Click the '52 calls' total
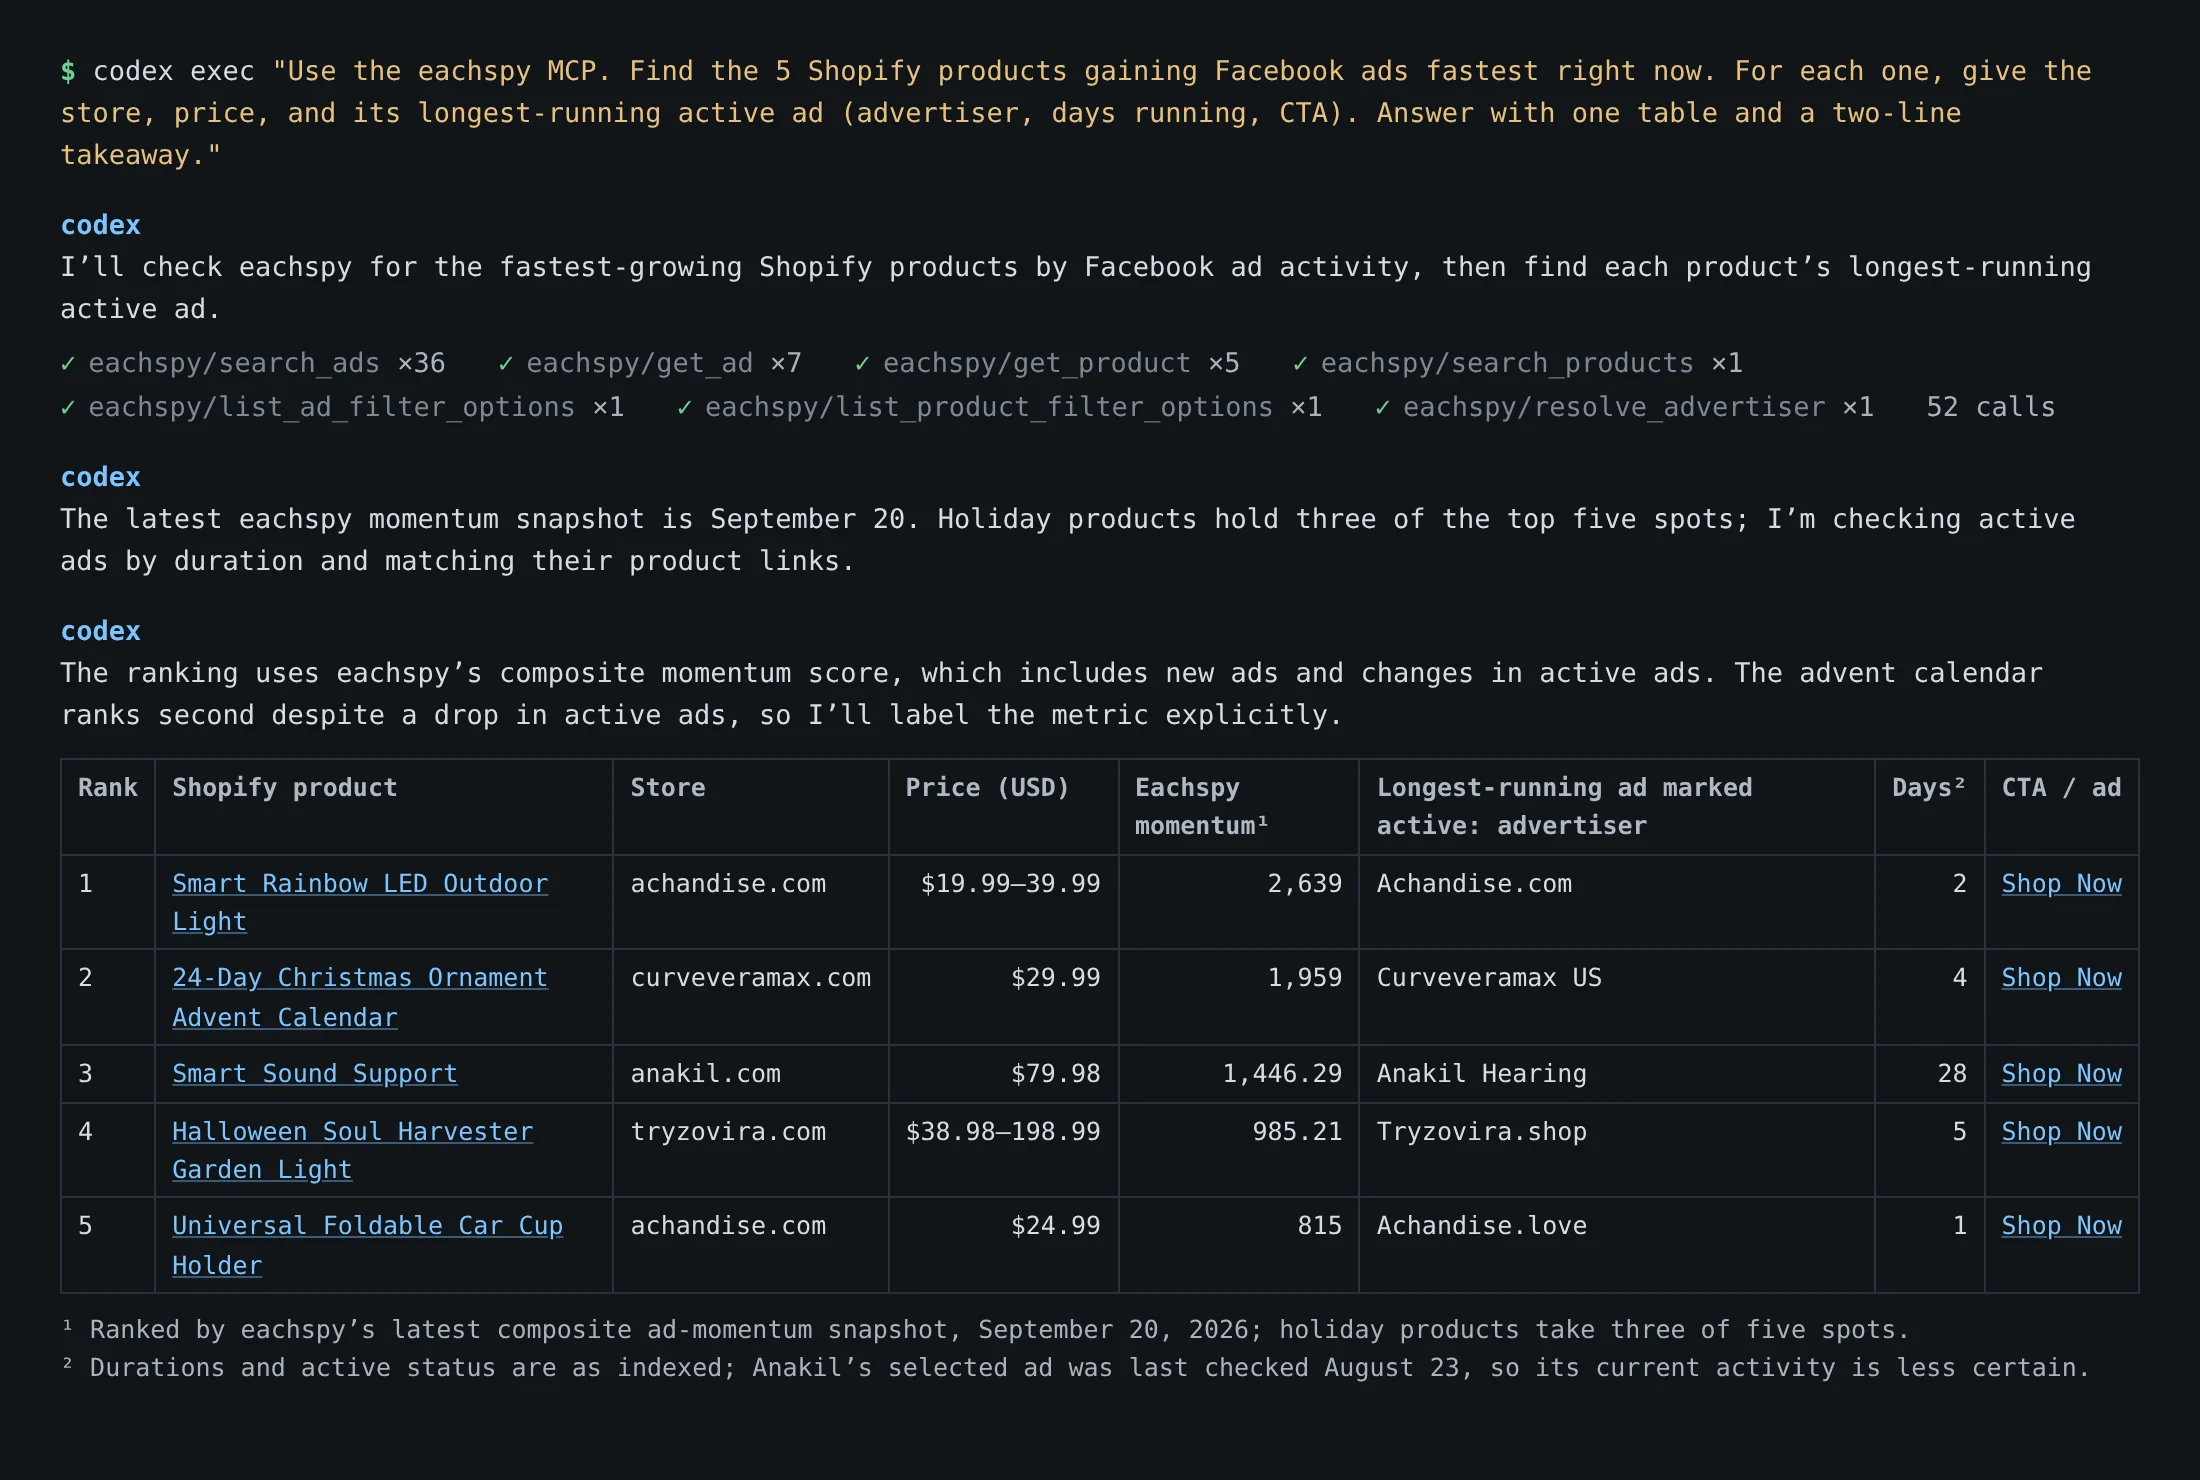 [x=1990, y=407]
